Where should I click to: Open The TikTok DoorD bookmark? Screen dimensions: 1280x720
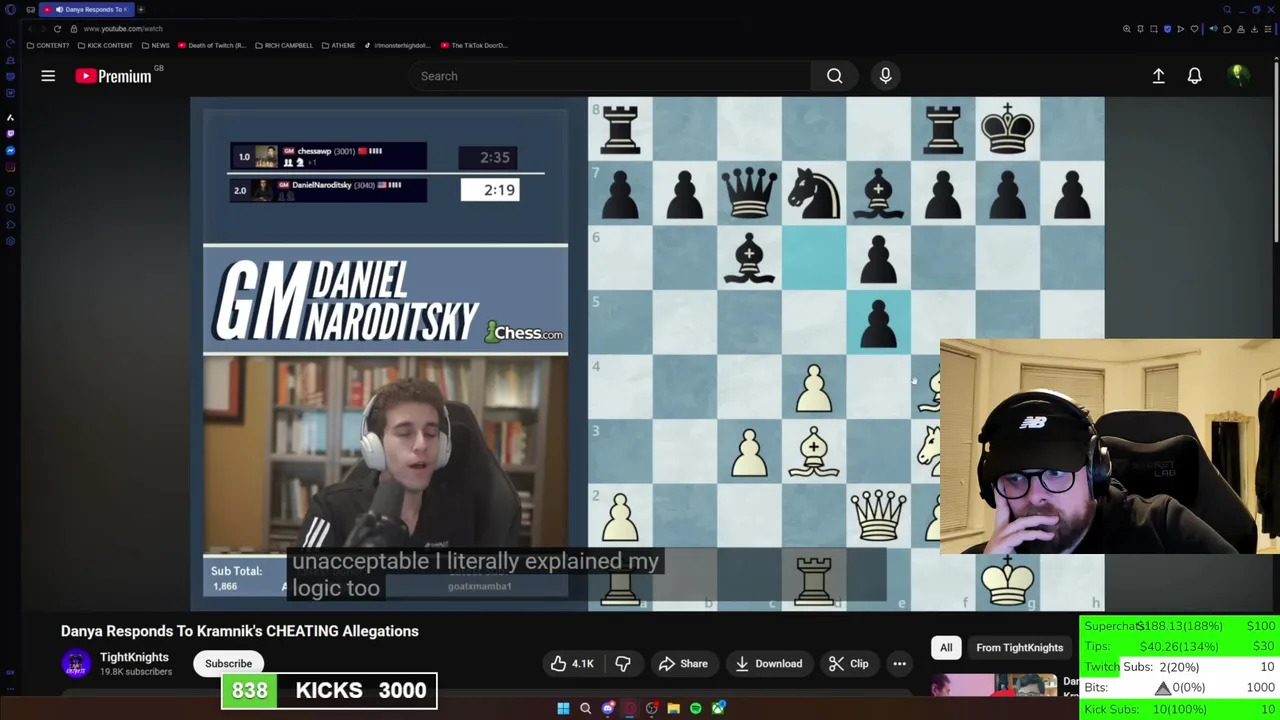tap(474, 45)
